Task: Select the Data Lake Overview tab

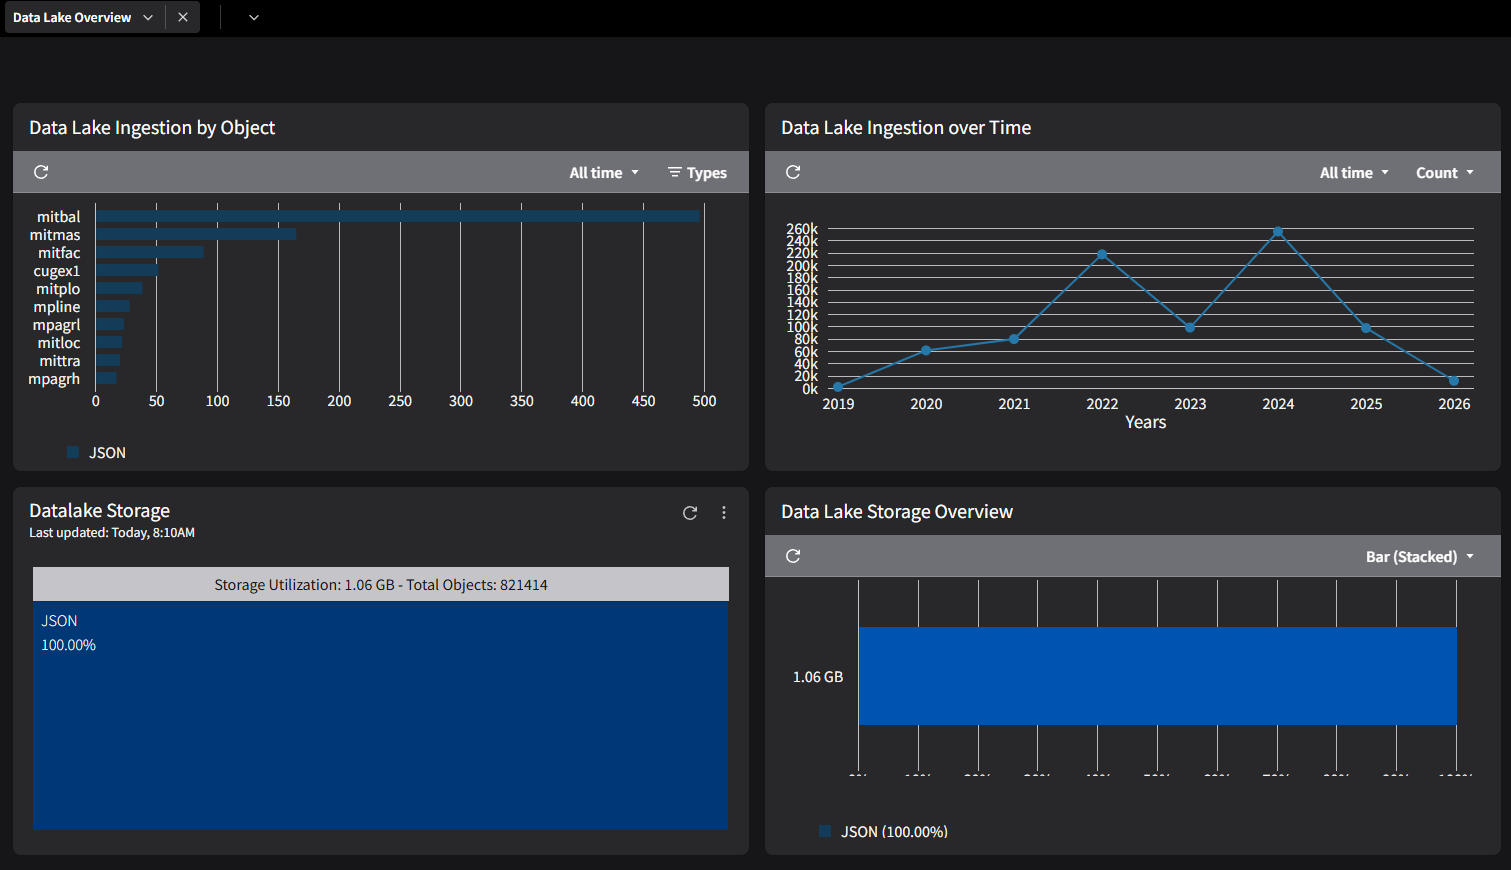Action: (72, 17)
